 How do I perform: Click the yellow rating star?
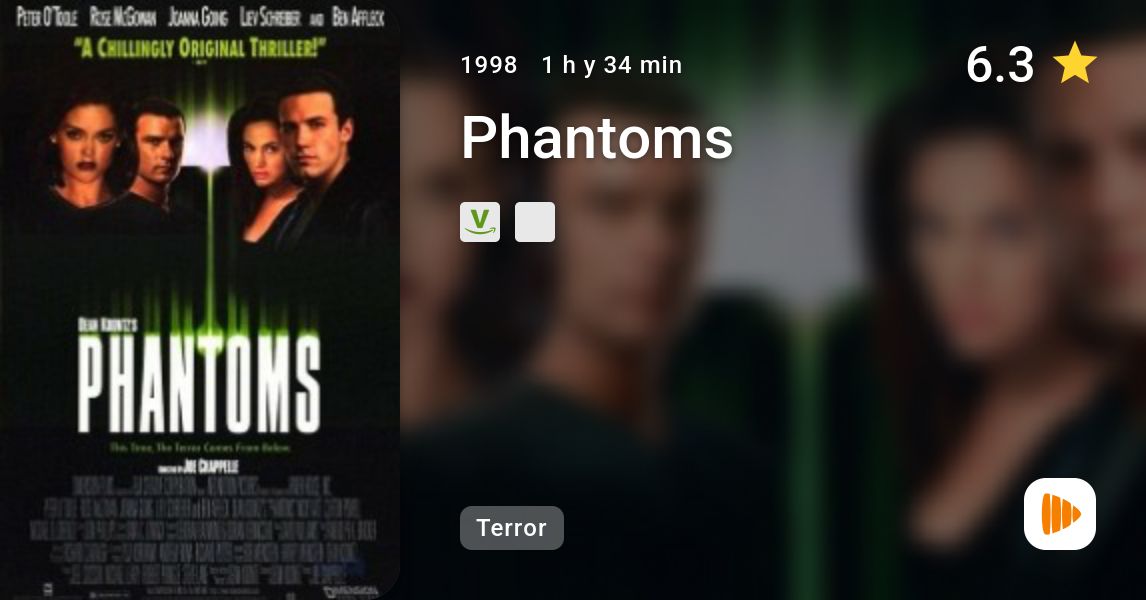click(1074, 64)
